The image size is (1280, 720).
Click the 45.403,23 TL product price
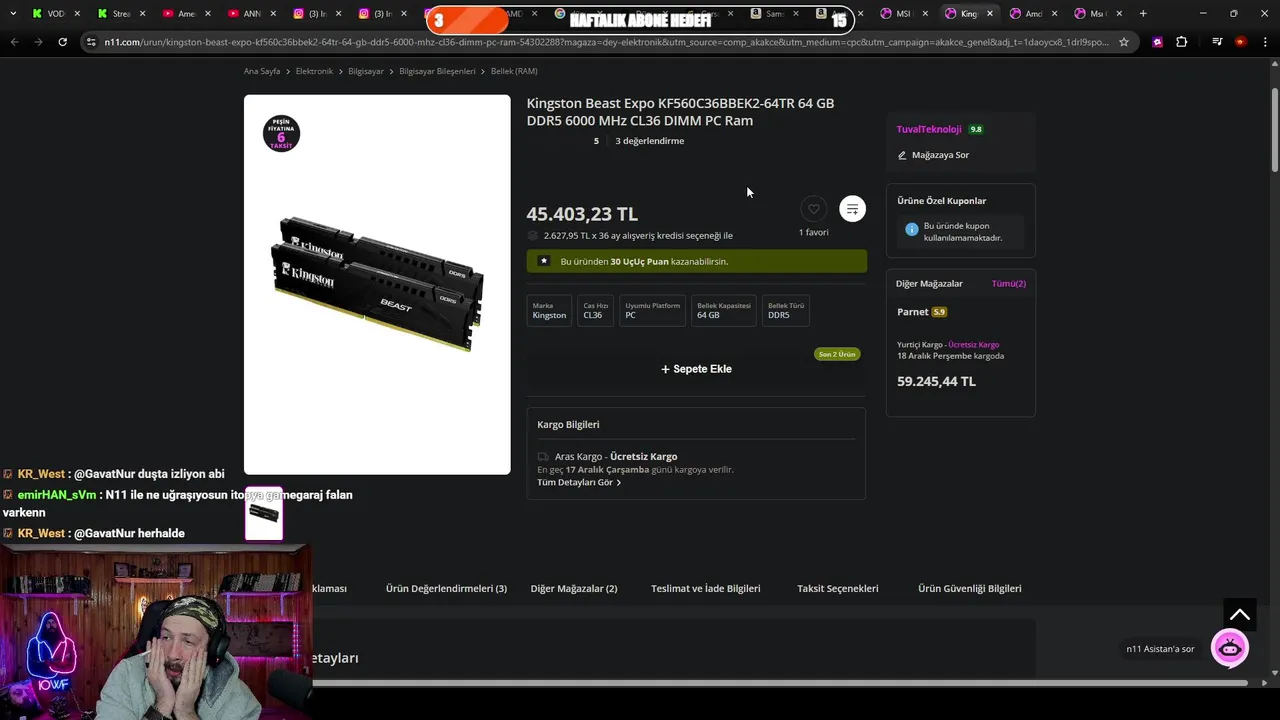click(x=582, y=214)
